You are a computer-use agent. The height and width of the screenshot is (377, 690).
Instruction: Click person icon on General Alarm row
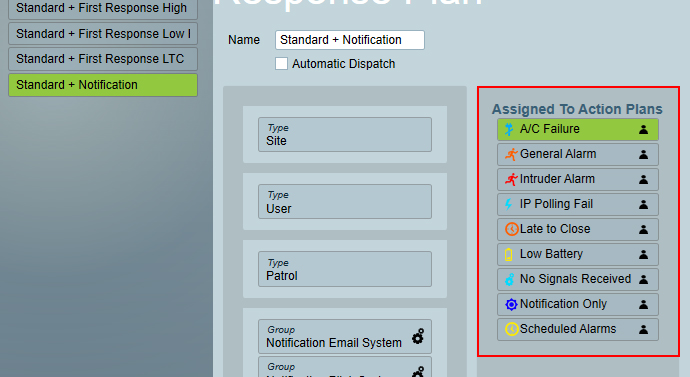(643, 154)
